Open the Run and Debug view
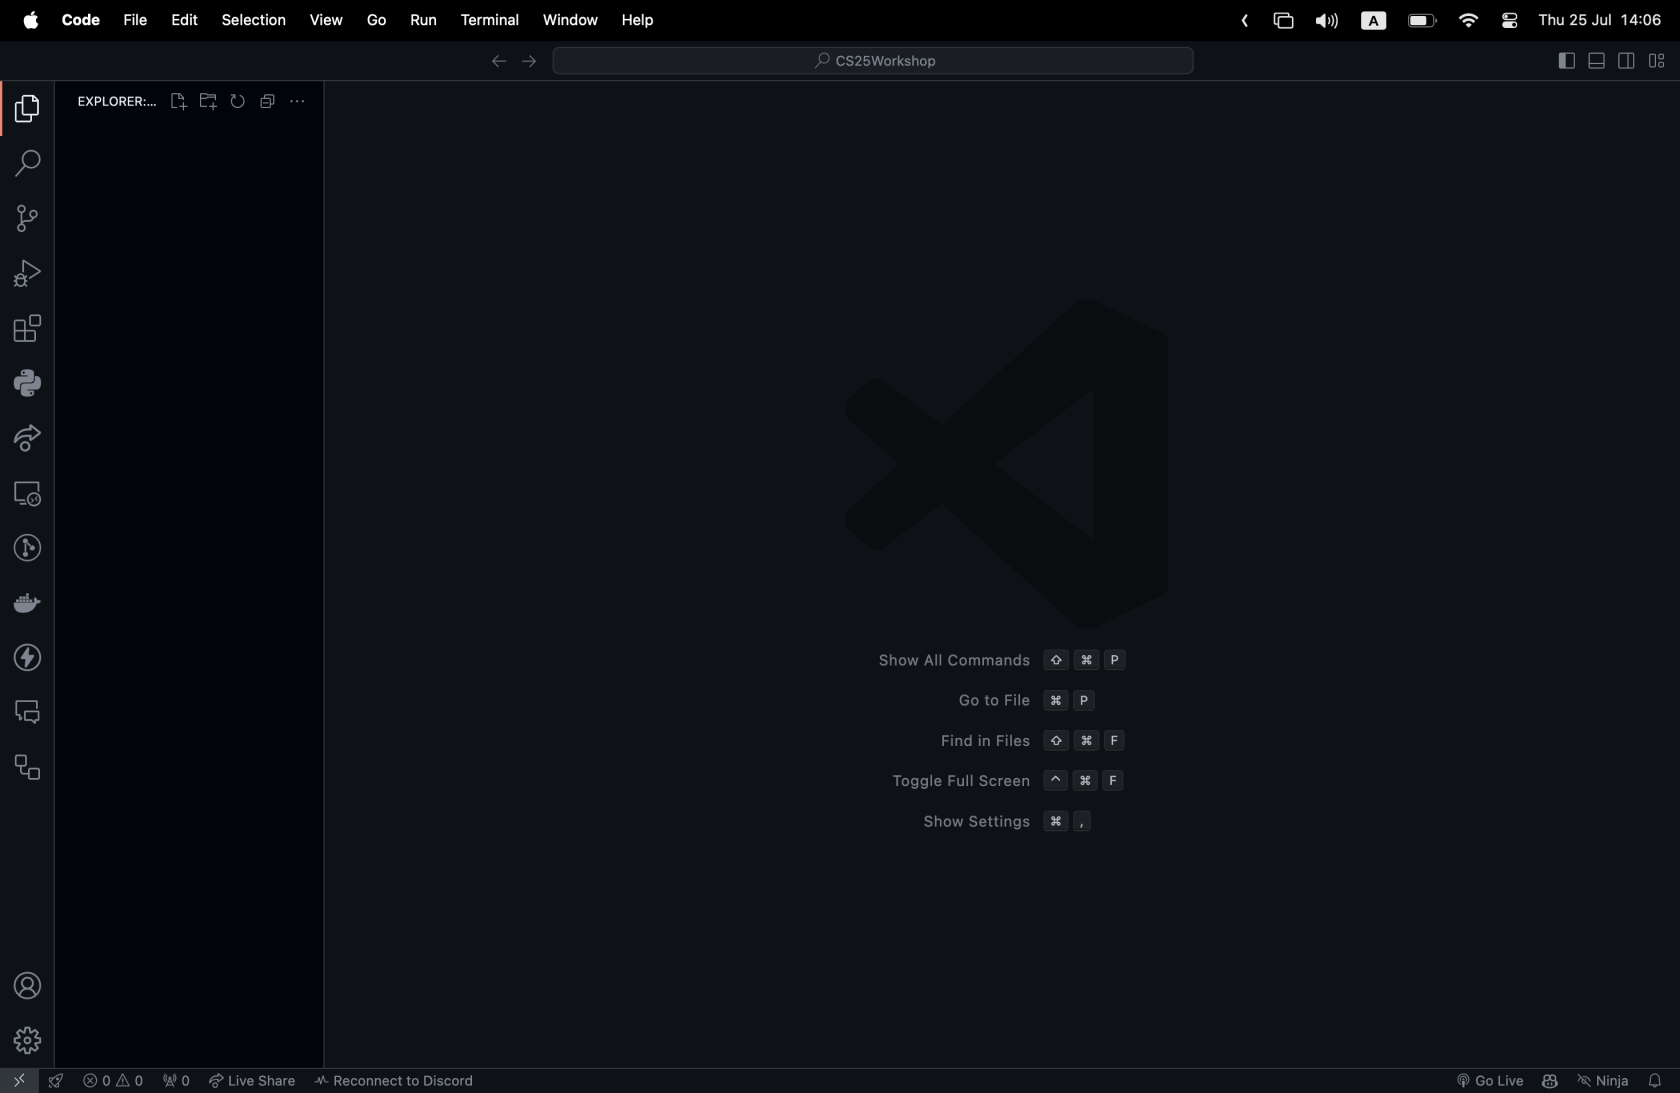1680x1093 pixels. pyautogui.click(x=27, y=273)
